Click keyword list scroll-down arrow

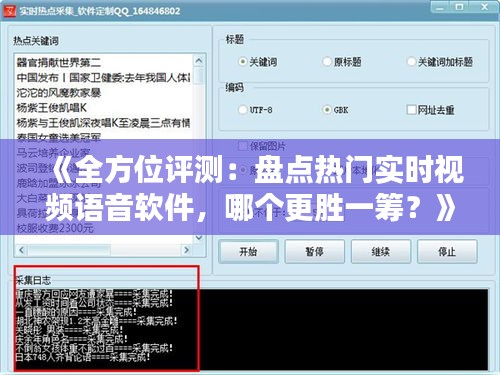[x=199, y=238]
